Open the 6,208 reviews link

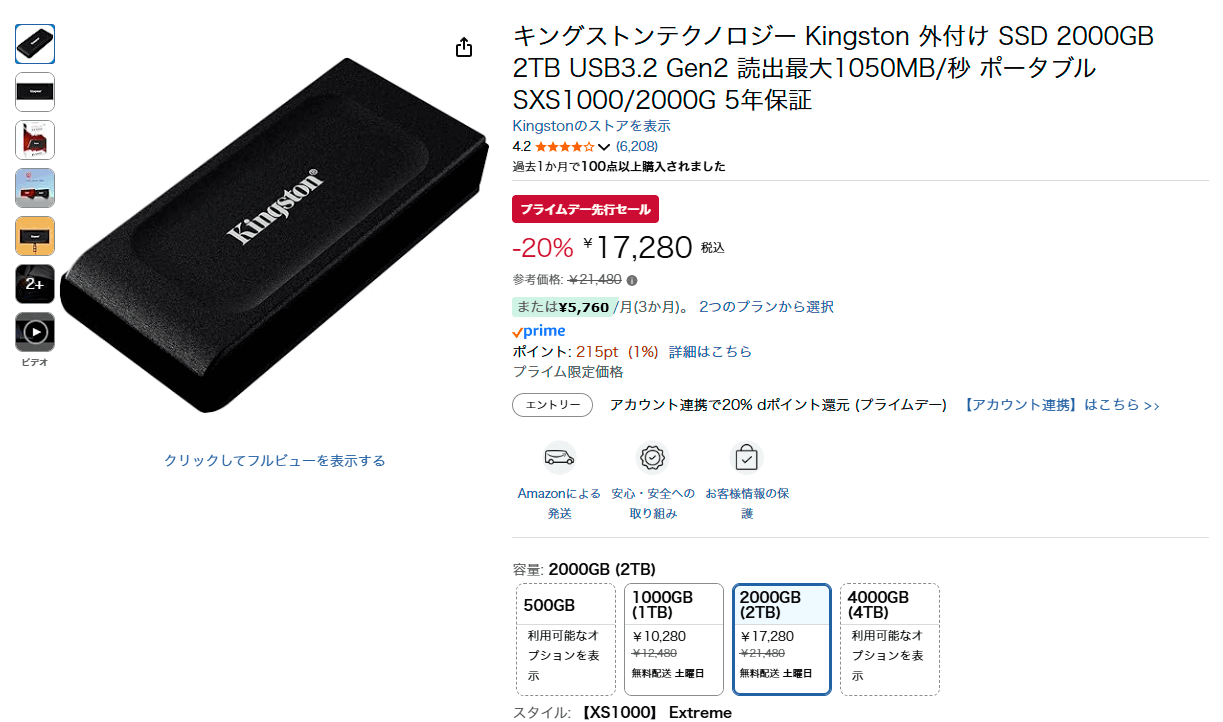point(637,146)
